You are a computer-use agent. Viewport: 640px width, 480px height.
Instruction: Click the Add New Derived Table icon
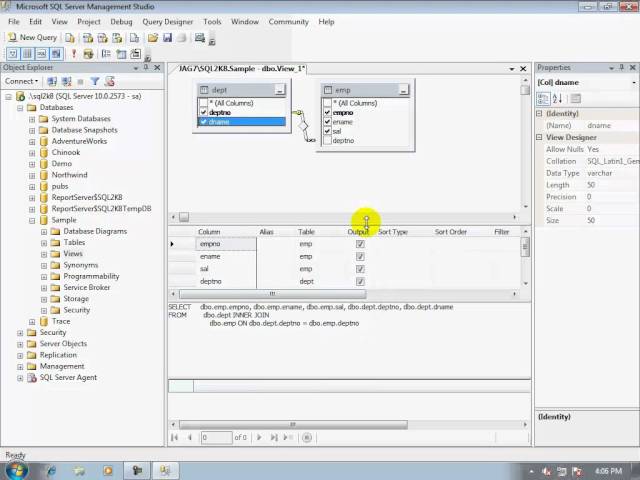[136, 53]
